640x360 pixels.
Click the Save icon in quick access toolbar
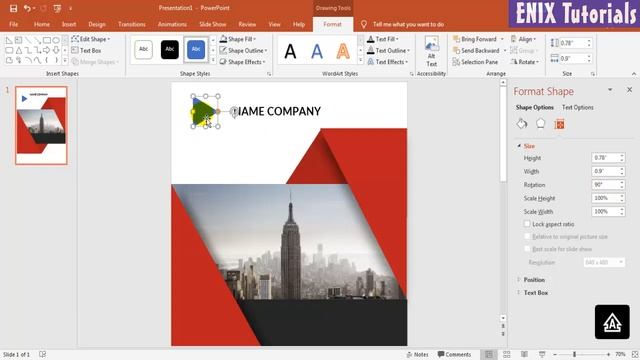(13, 8)
